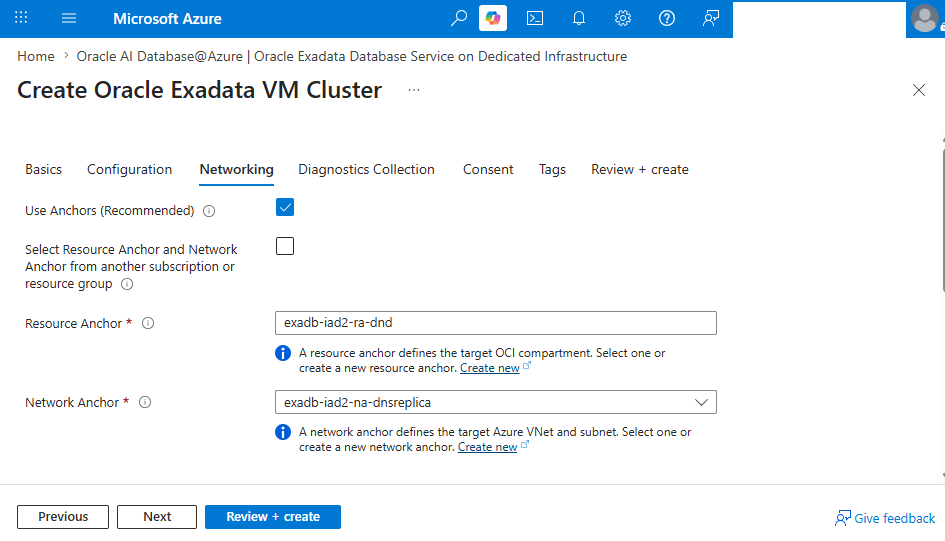945x541 pixels.
Task: Check Select Resource Anchor from another subscription box
Action: point(285,246)
